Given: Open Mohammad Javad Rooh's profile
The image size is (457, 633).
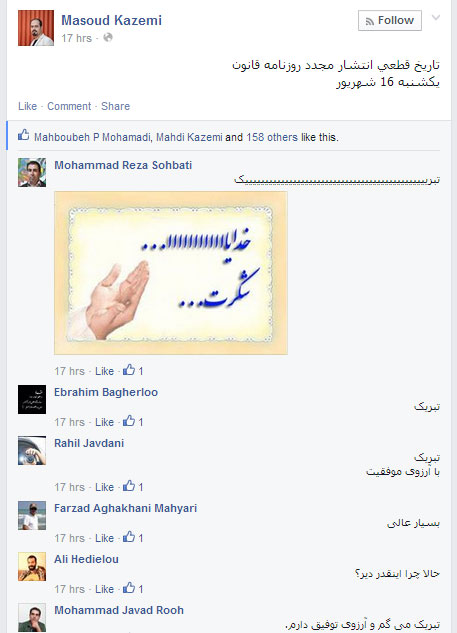Looking at the screenshot, I should coord(119,610).
